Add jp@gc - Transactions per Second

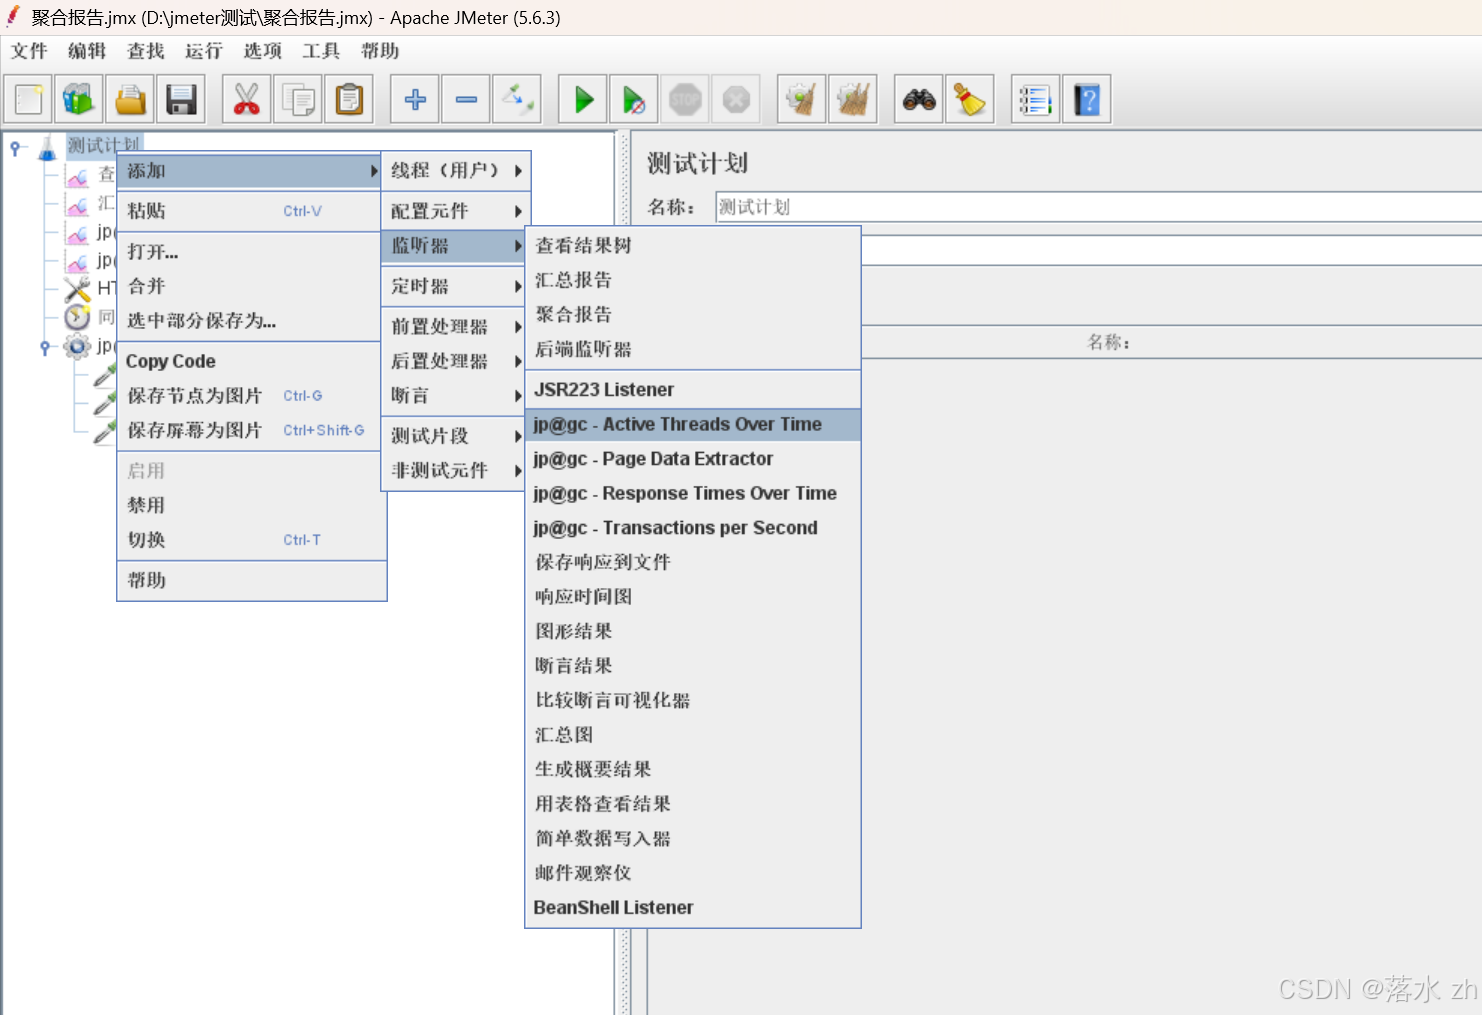(x=693, y=528)
